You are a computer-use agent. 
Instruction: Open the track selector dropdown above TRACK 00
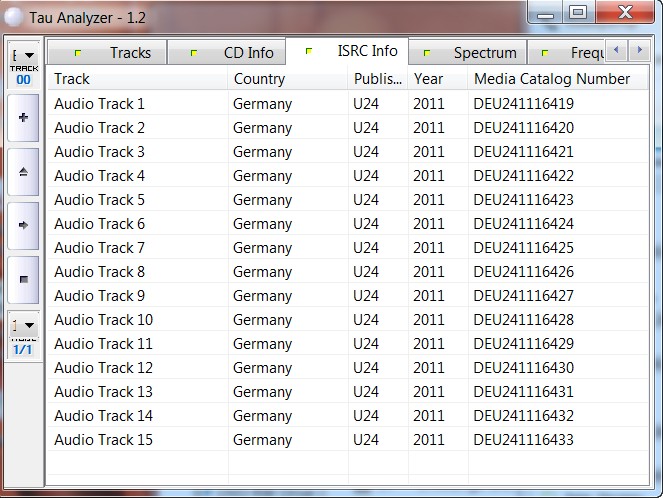coord(24,56)
